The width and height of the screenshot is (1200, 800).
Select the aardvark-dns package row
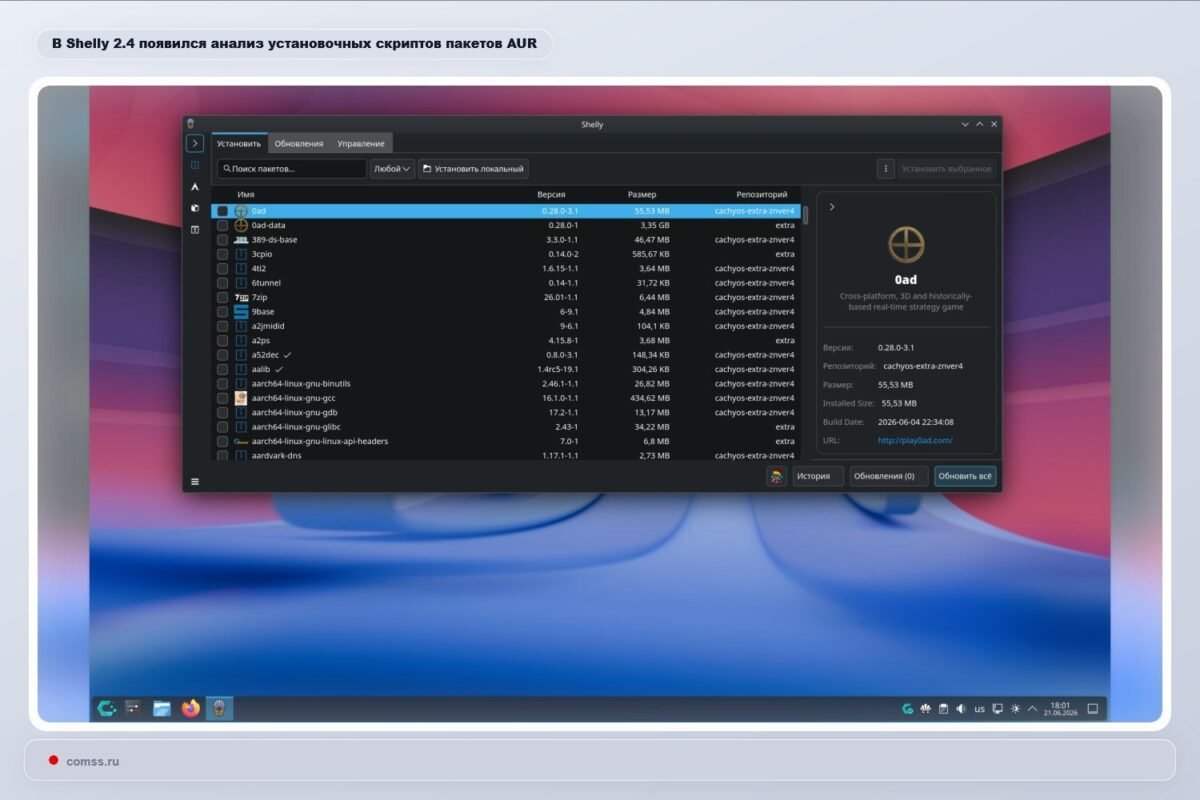(x=506, y=456)
